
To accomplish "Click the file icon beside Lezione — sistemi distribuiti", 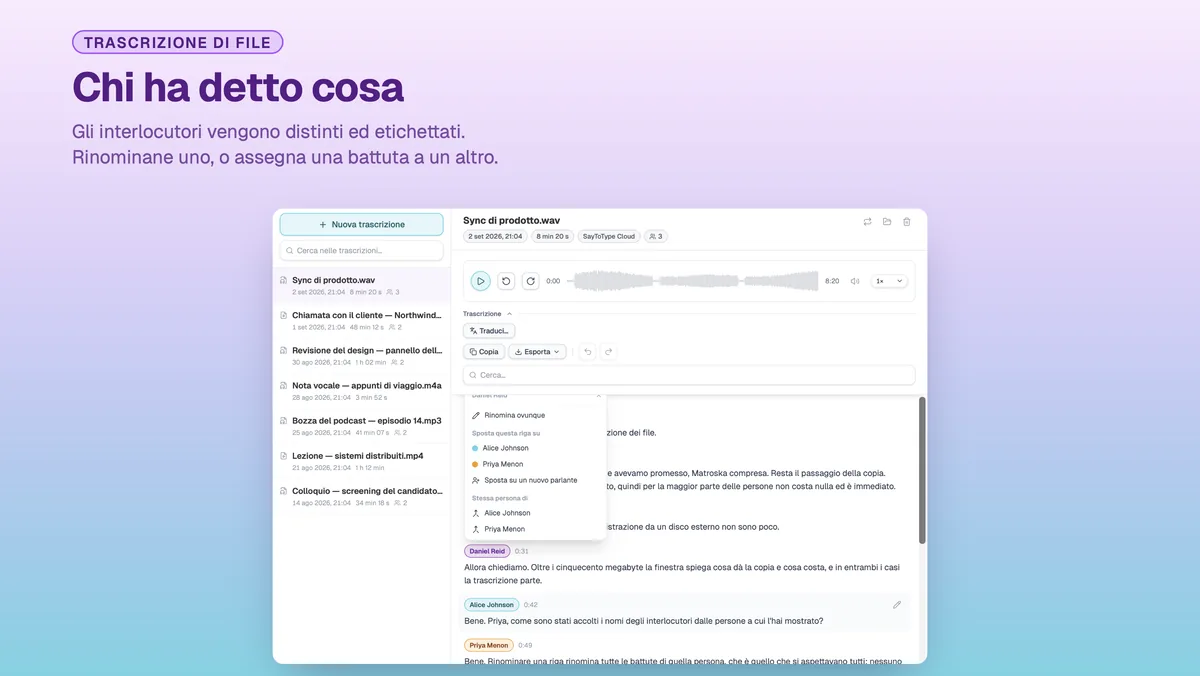I will pyautogui.click(x=284, y=456).
